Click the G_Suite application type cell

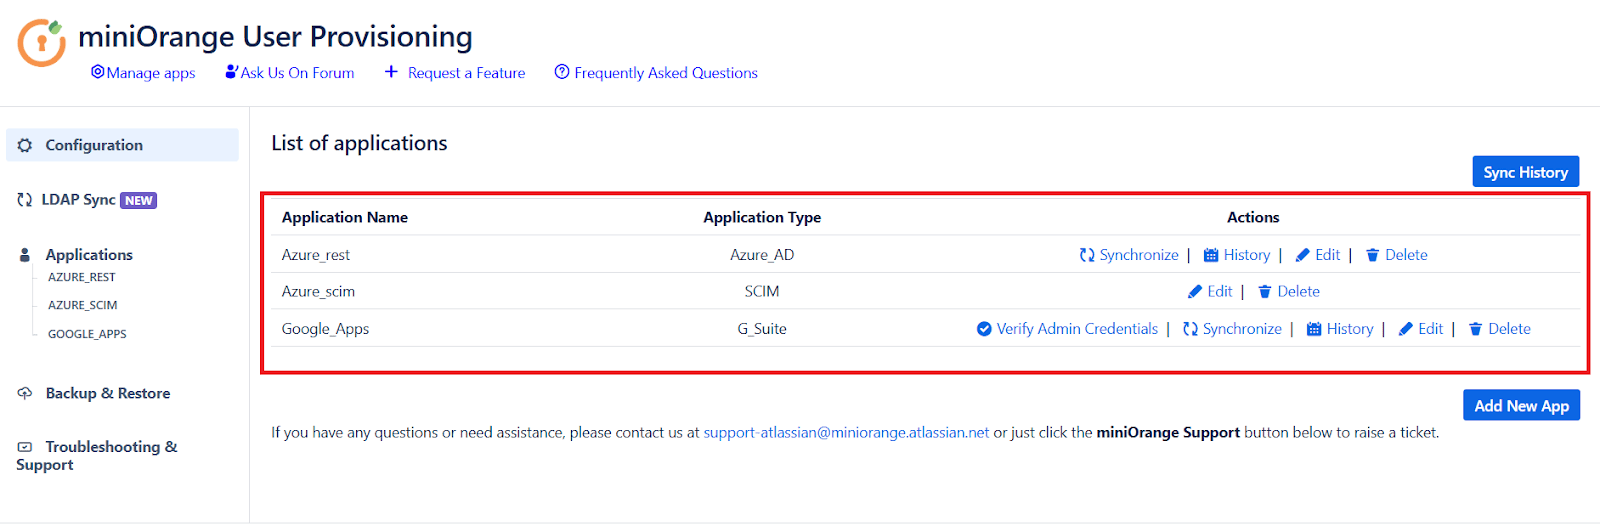coord(762,329)
